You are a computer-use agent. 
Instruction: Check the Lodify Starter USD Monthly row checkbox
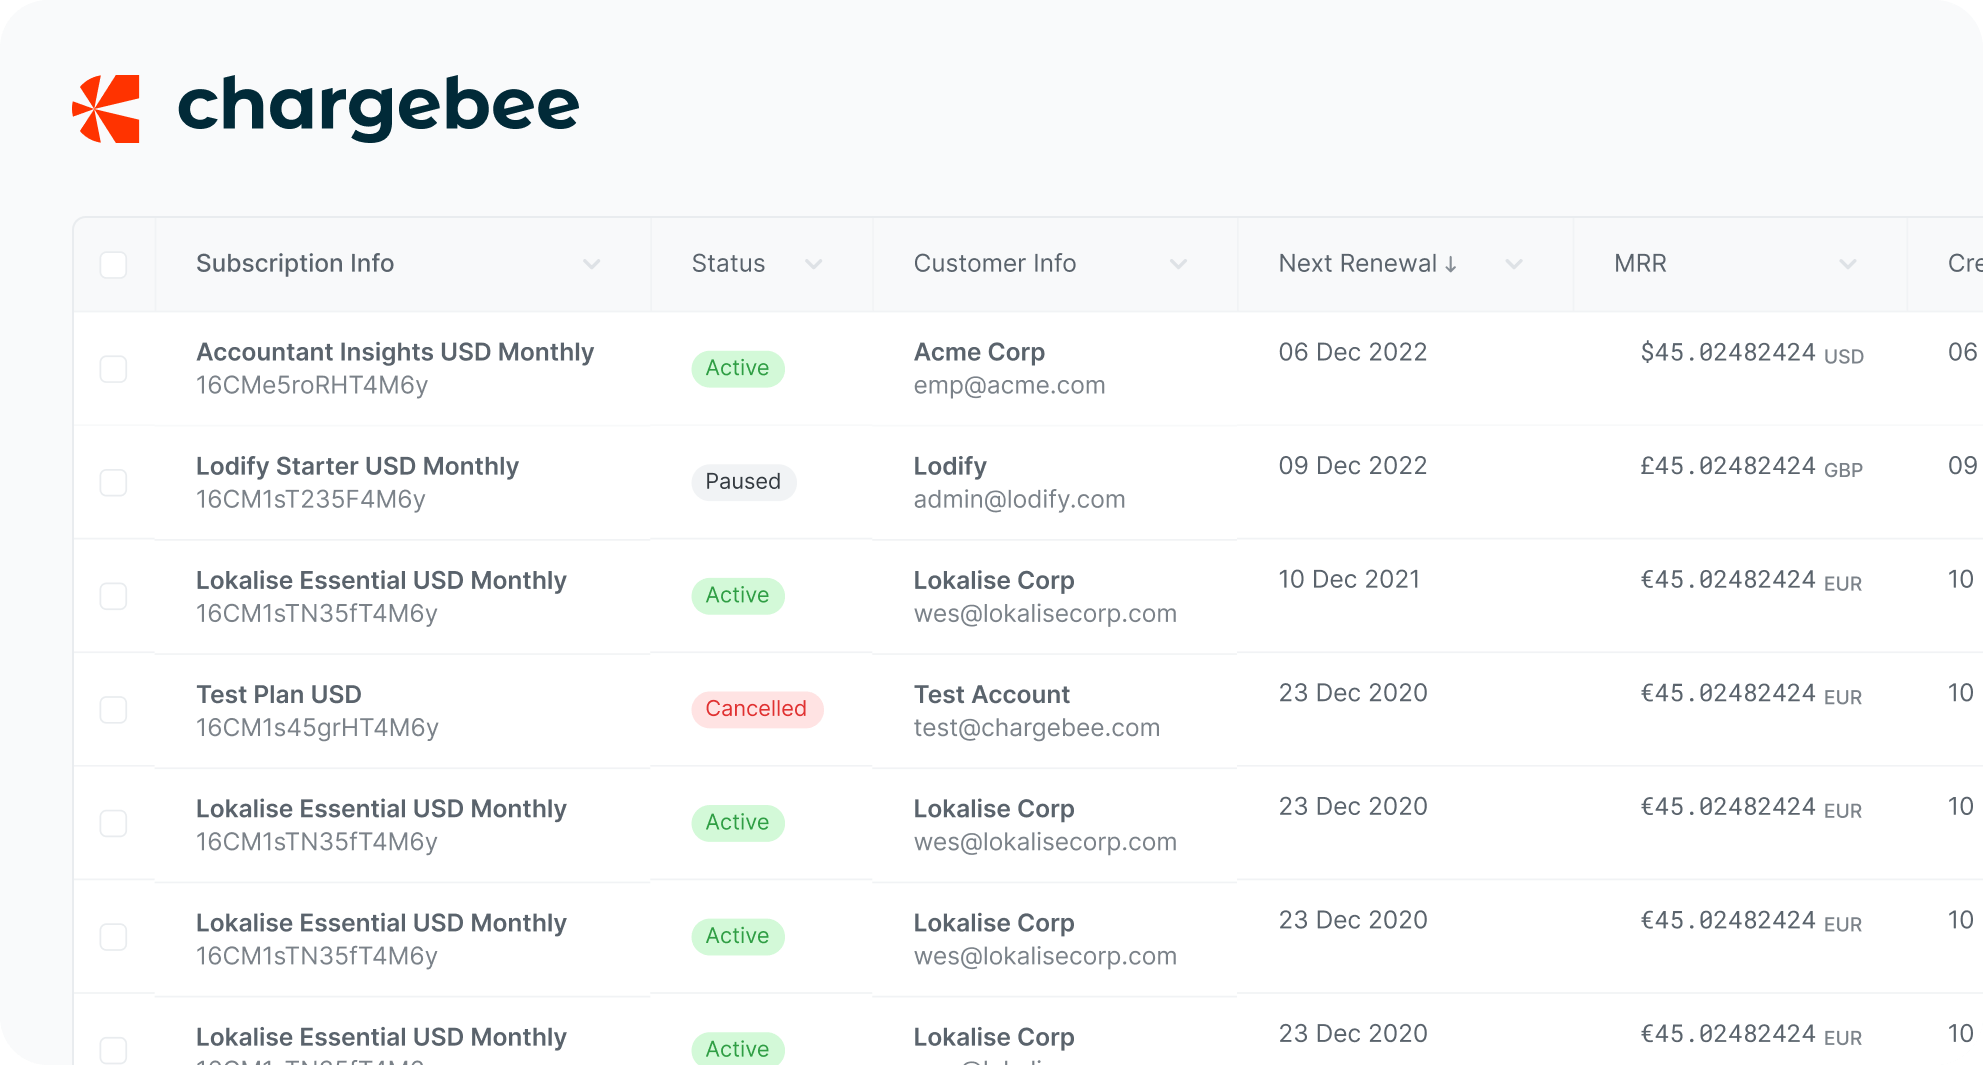114,483
